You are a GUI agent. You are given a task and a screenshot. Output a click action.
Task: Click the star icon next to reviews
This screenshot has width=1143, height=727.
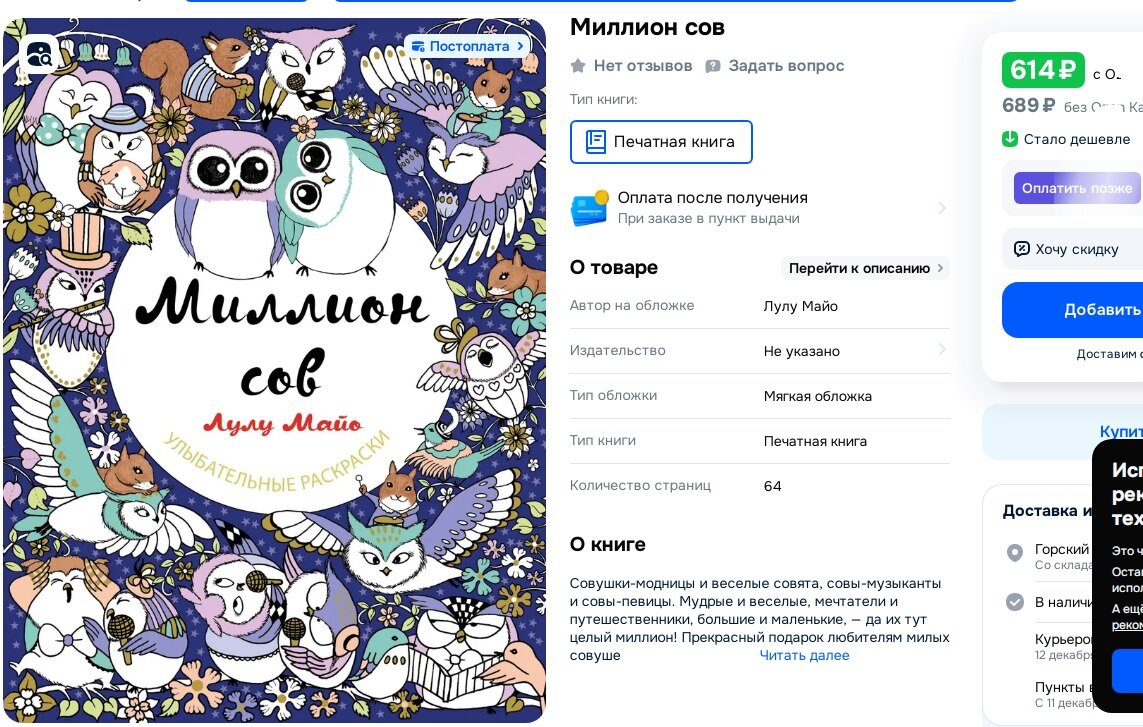578,66
